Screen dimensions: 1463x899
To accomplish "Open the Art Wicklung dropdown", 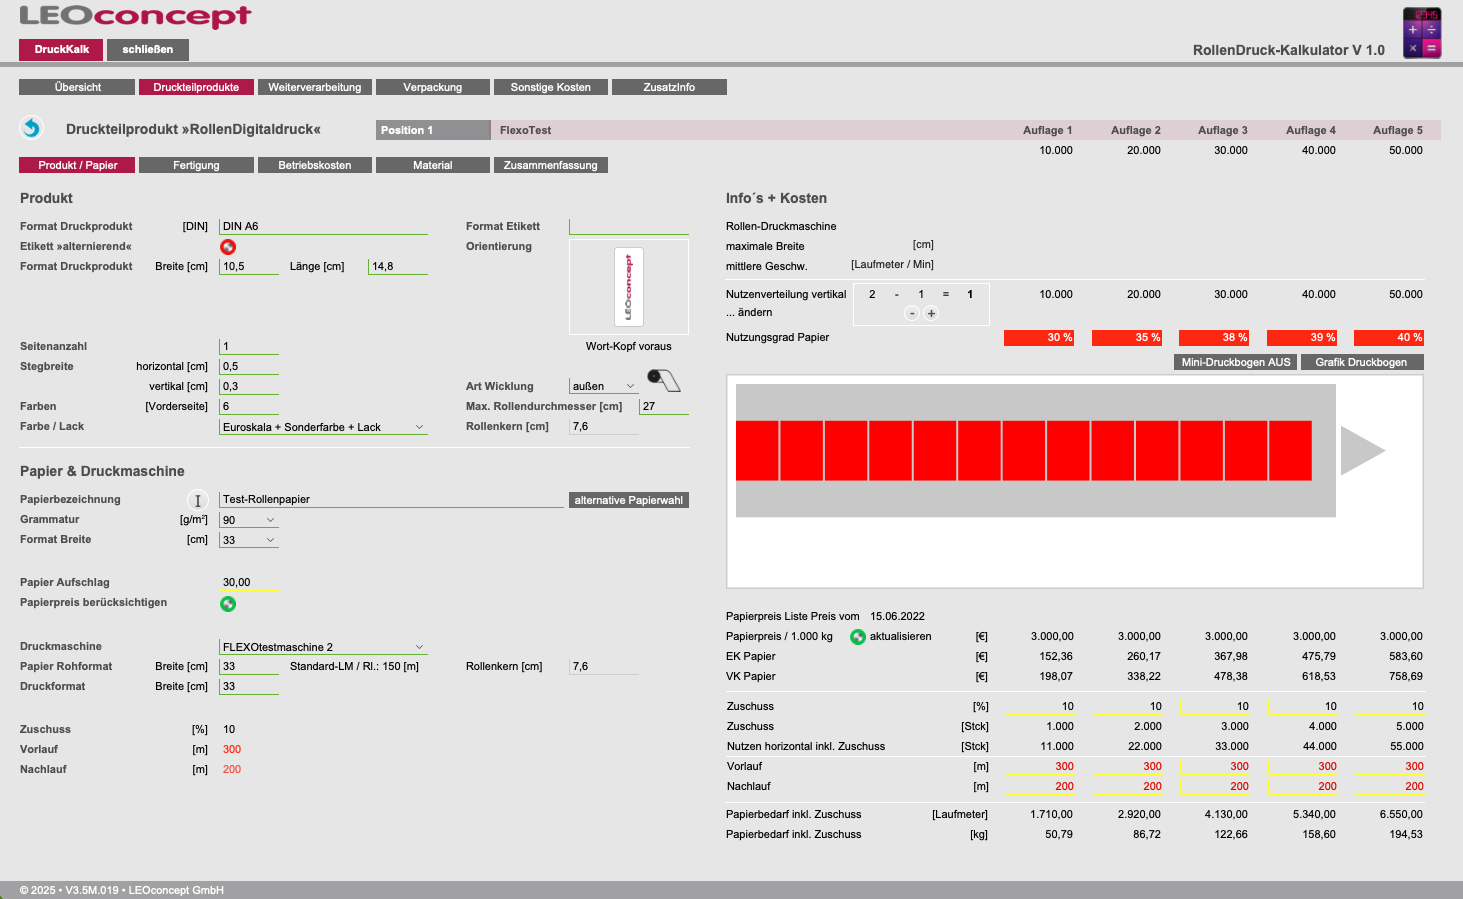I will 604,386.
